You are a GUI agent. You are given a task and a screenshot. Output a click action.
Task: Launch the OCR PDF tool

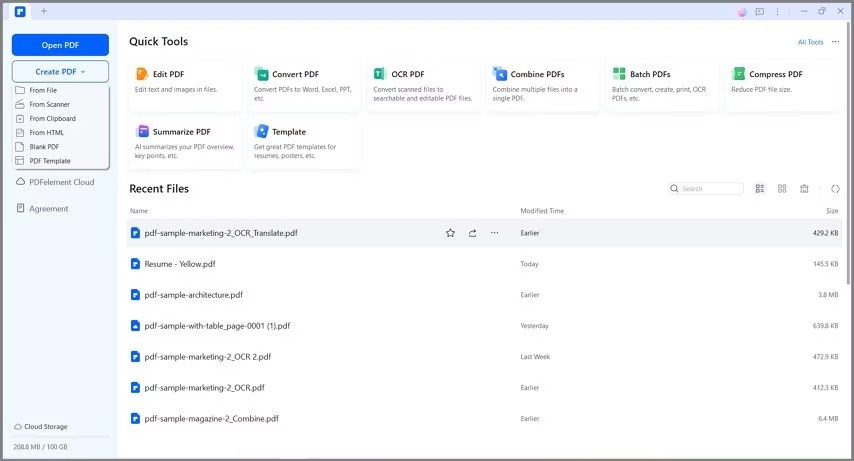coord(423,86)
